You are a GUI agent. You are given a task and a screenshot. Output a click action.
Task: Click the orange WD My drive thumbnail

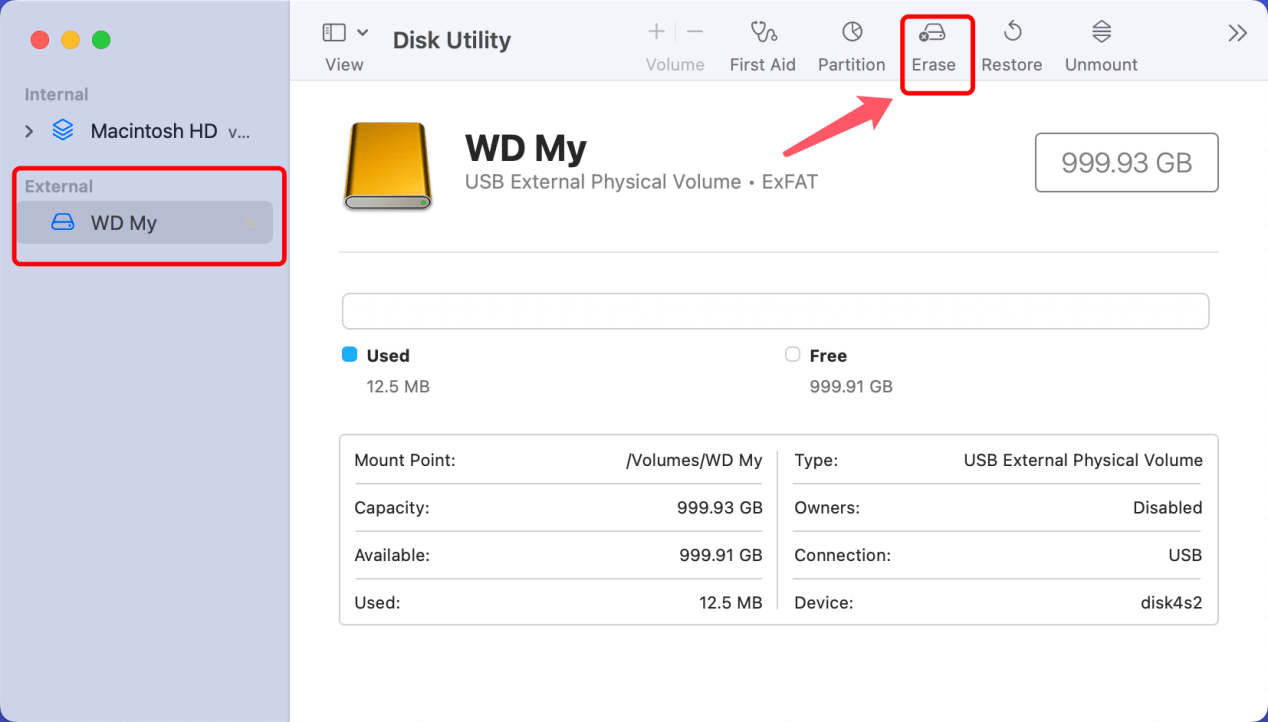[x=388, y=163]
